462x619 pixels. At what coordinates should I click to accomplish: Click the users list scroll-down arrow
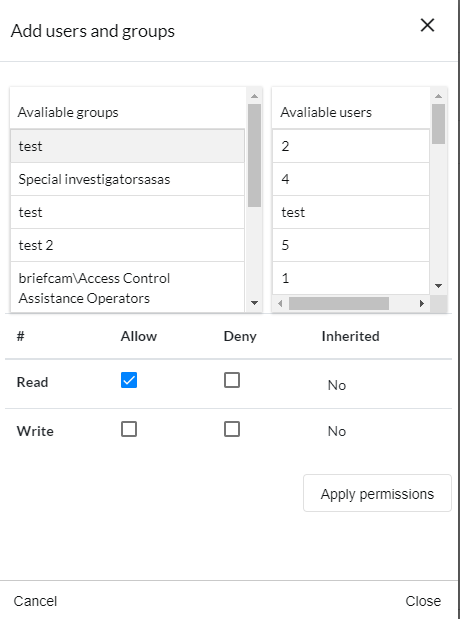(x=438, y=285)
